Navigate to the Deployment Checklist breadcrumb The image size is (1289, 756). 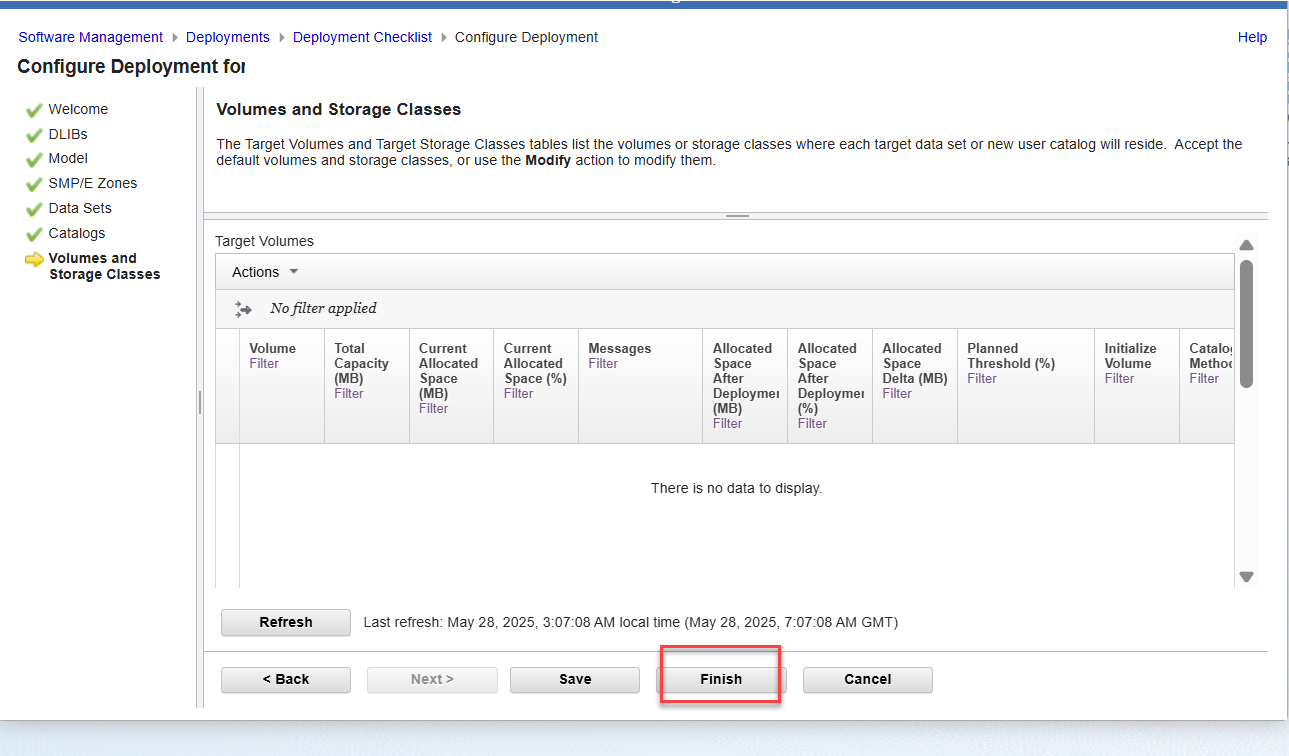pyautogui.click(x=362, y=37)
